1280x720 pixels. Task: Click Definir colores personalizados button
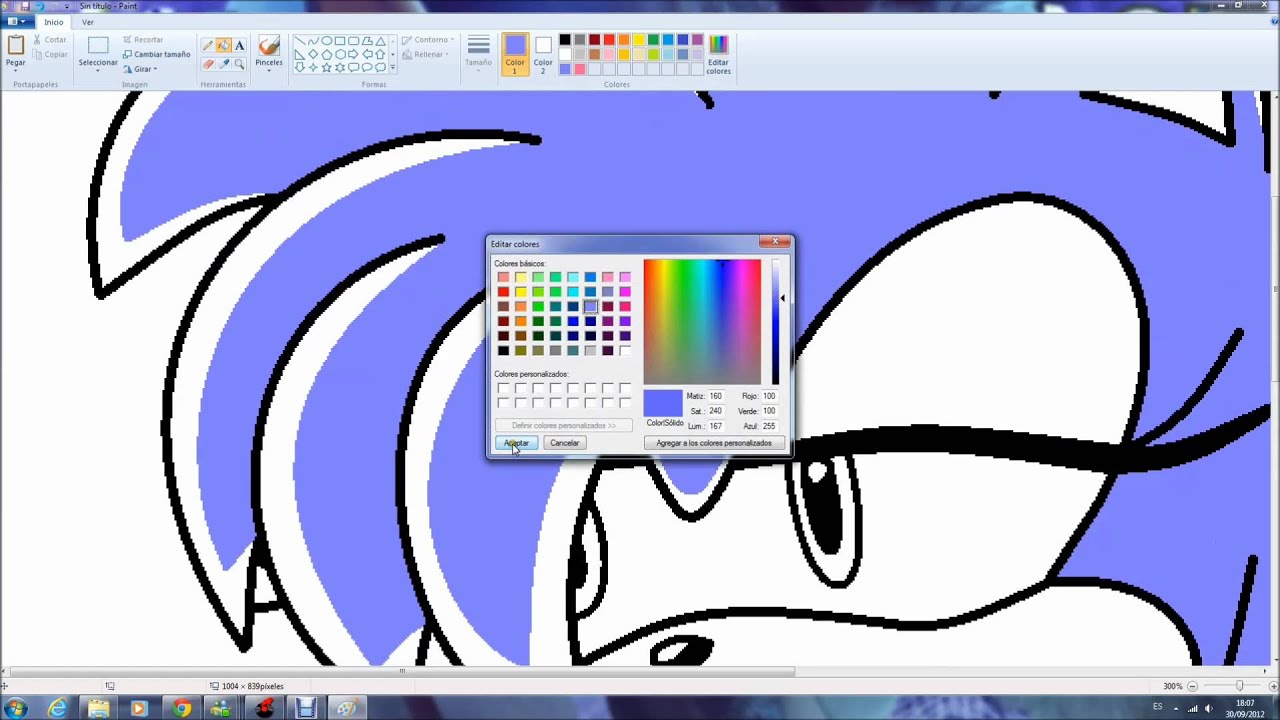(x=564, y=425)
